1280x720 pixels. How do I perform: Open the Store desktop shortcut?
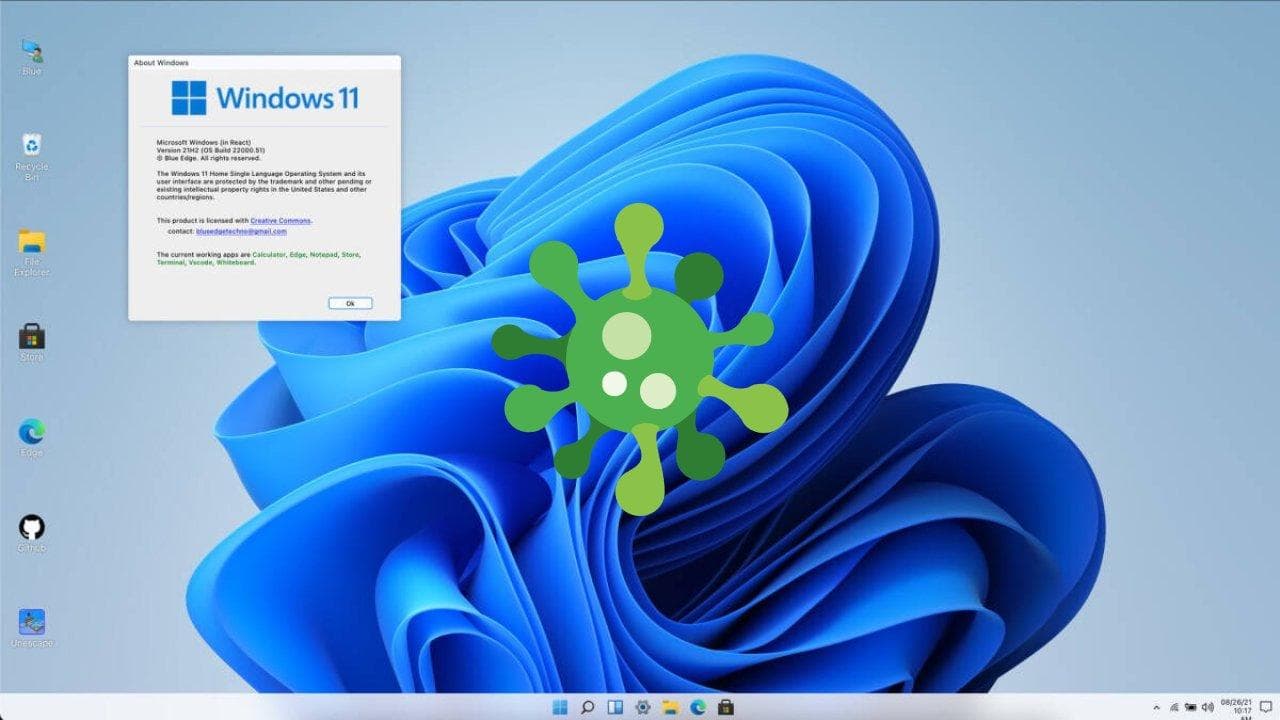(32, 337)
